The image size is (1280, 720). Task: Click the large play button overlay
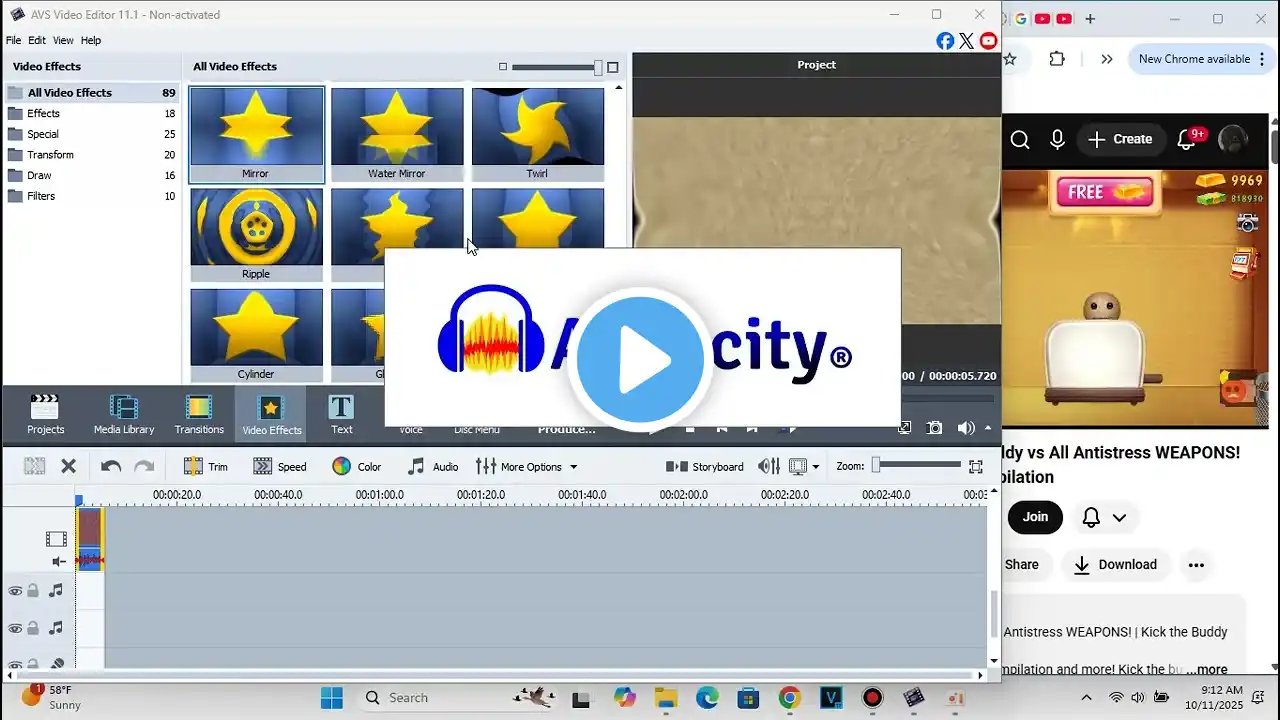640,360
